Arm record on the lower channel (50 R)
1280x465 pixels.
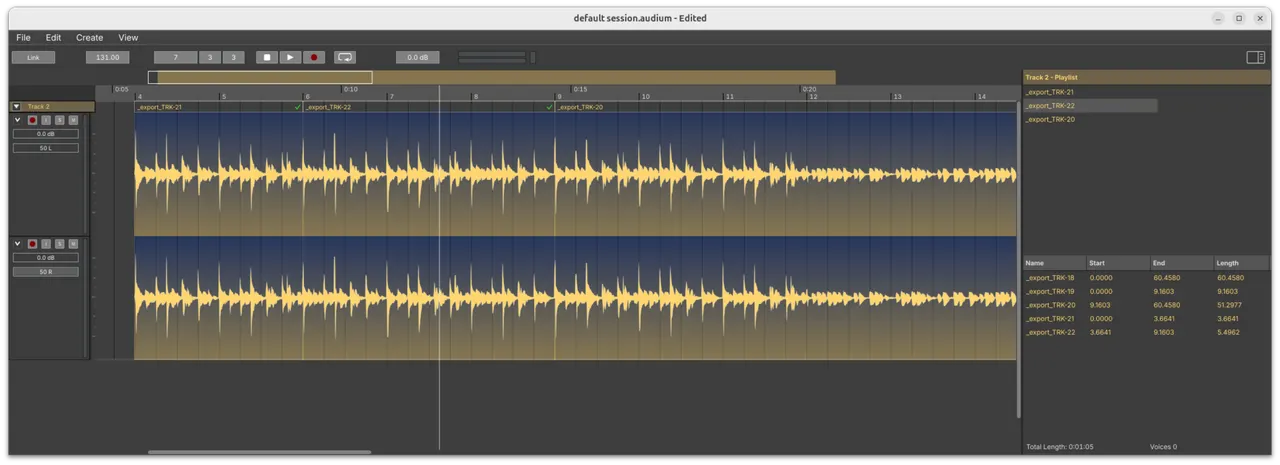pos(32,244)
